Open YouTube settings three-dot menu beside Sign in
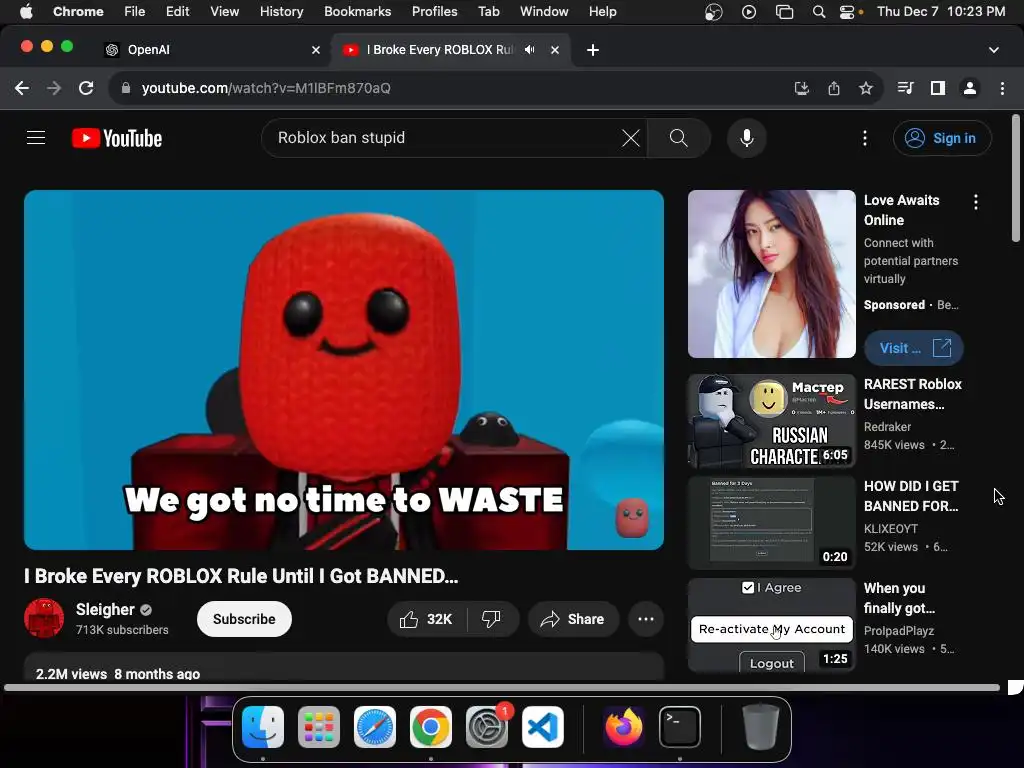The height and width of the screenshot is (768, 1024). pyautogui.click(x=865, y=138)
